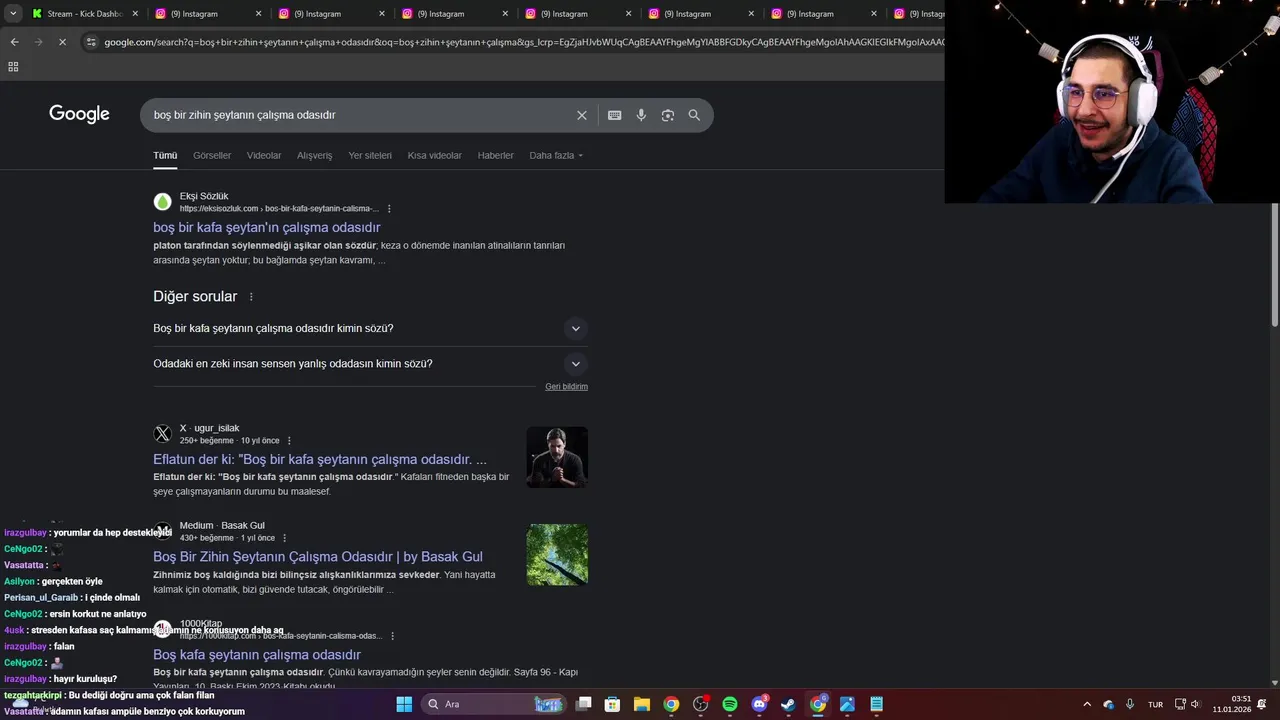Switch to the Görseller tab
1280x720 pixels.
pos(212,155)
